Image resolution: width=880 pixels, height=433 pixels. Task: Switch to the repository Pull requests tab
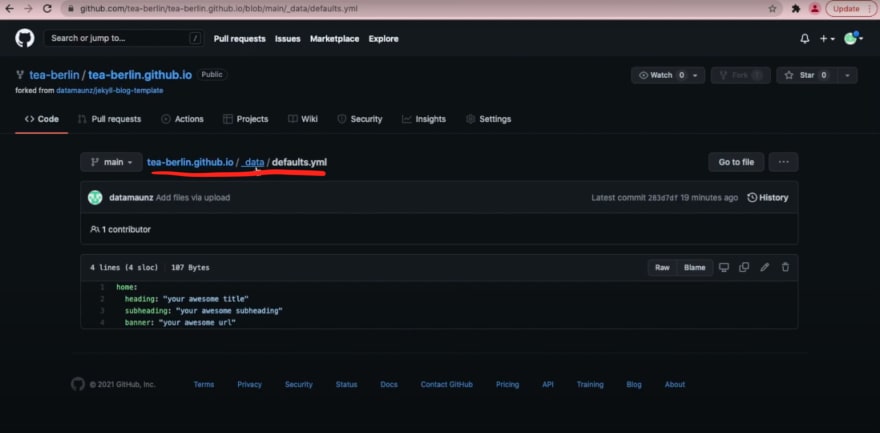pos(109,119)
